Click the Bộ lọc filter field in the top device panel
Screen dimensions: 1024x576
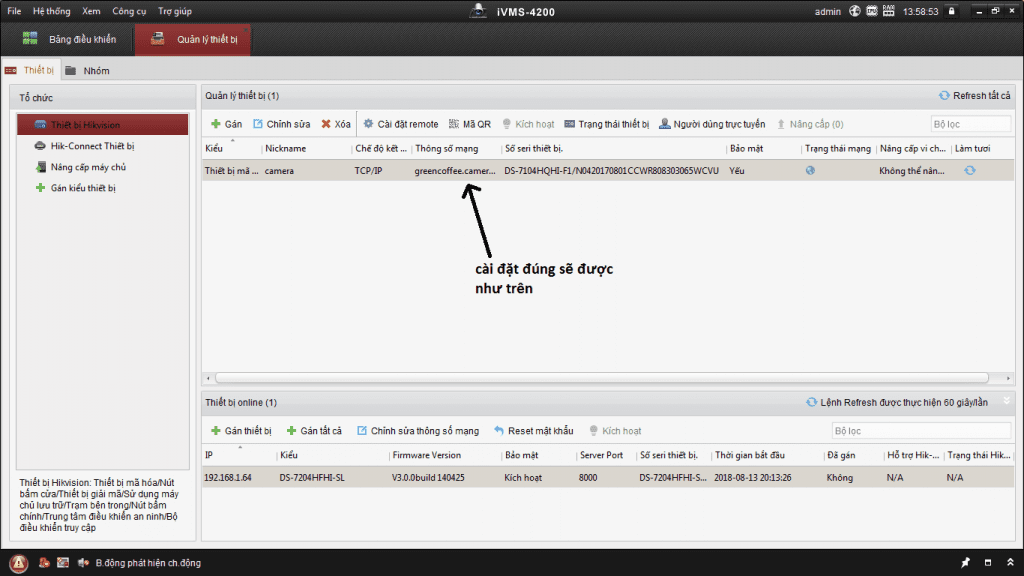click(x=970, y=124)
